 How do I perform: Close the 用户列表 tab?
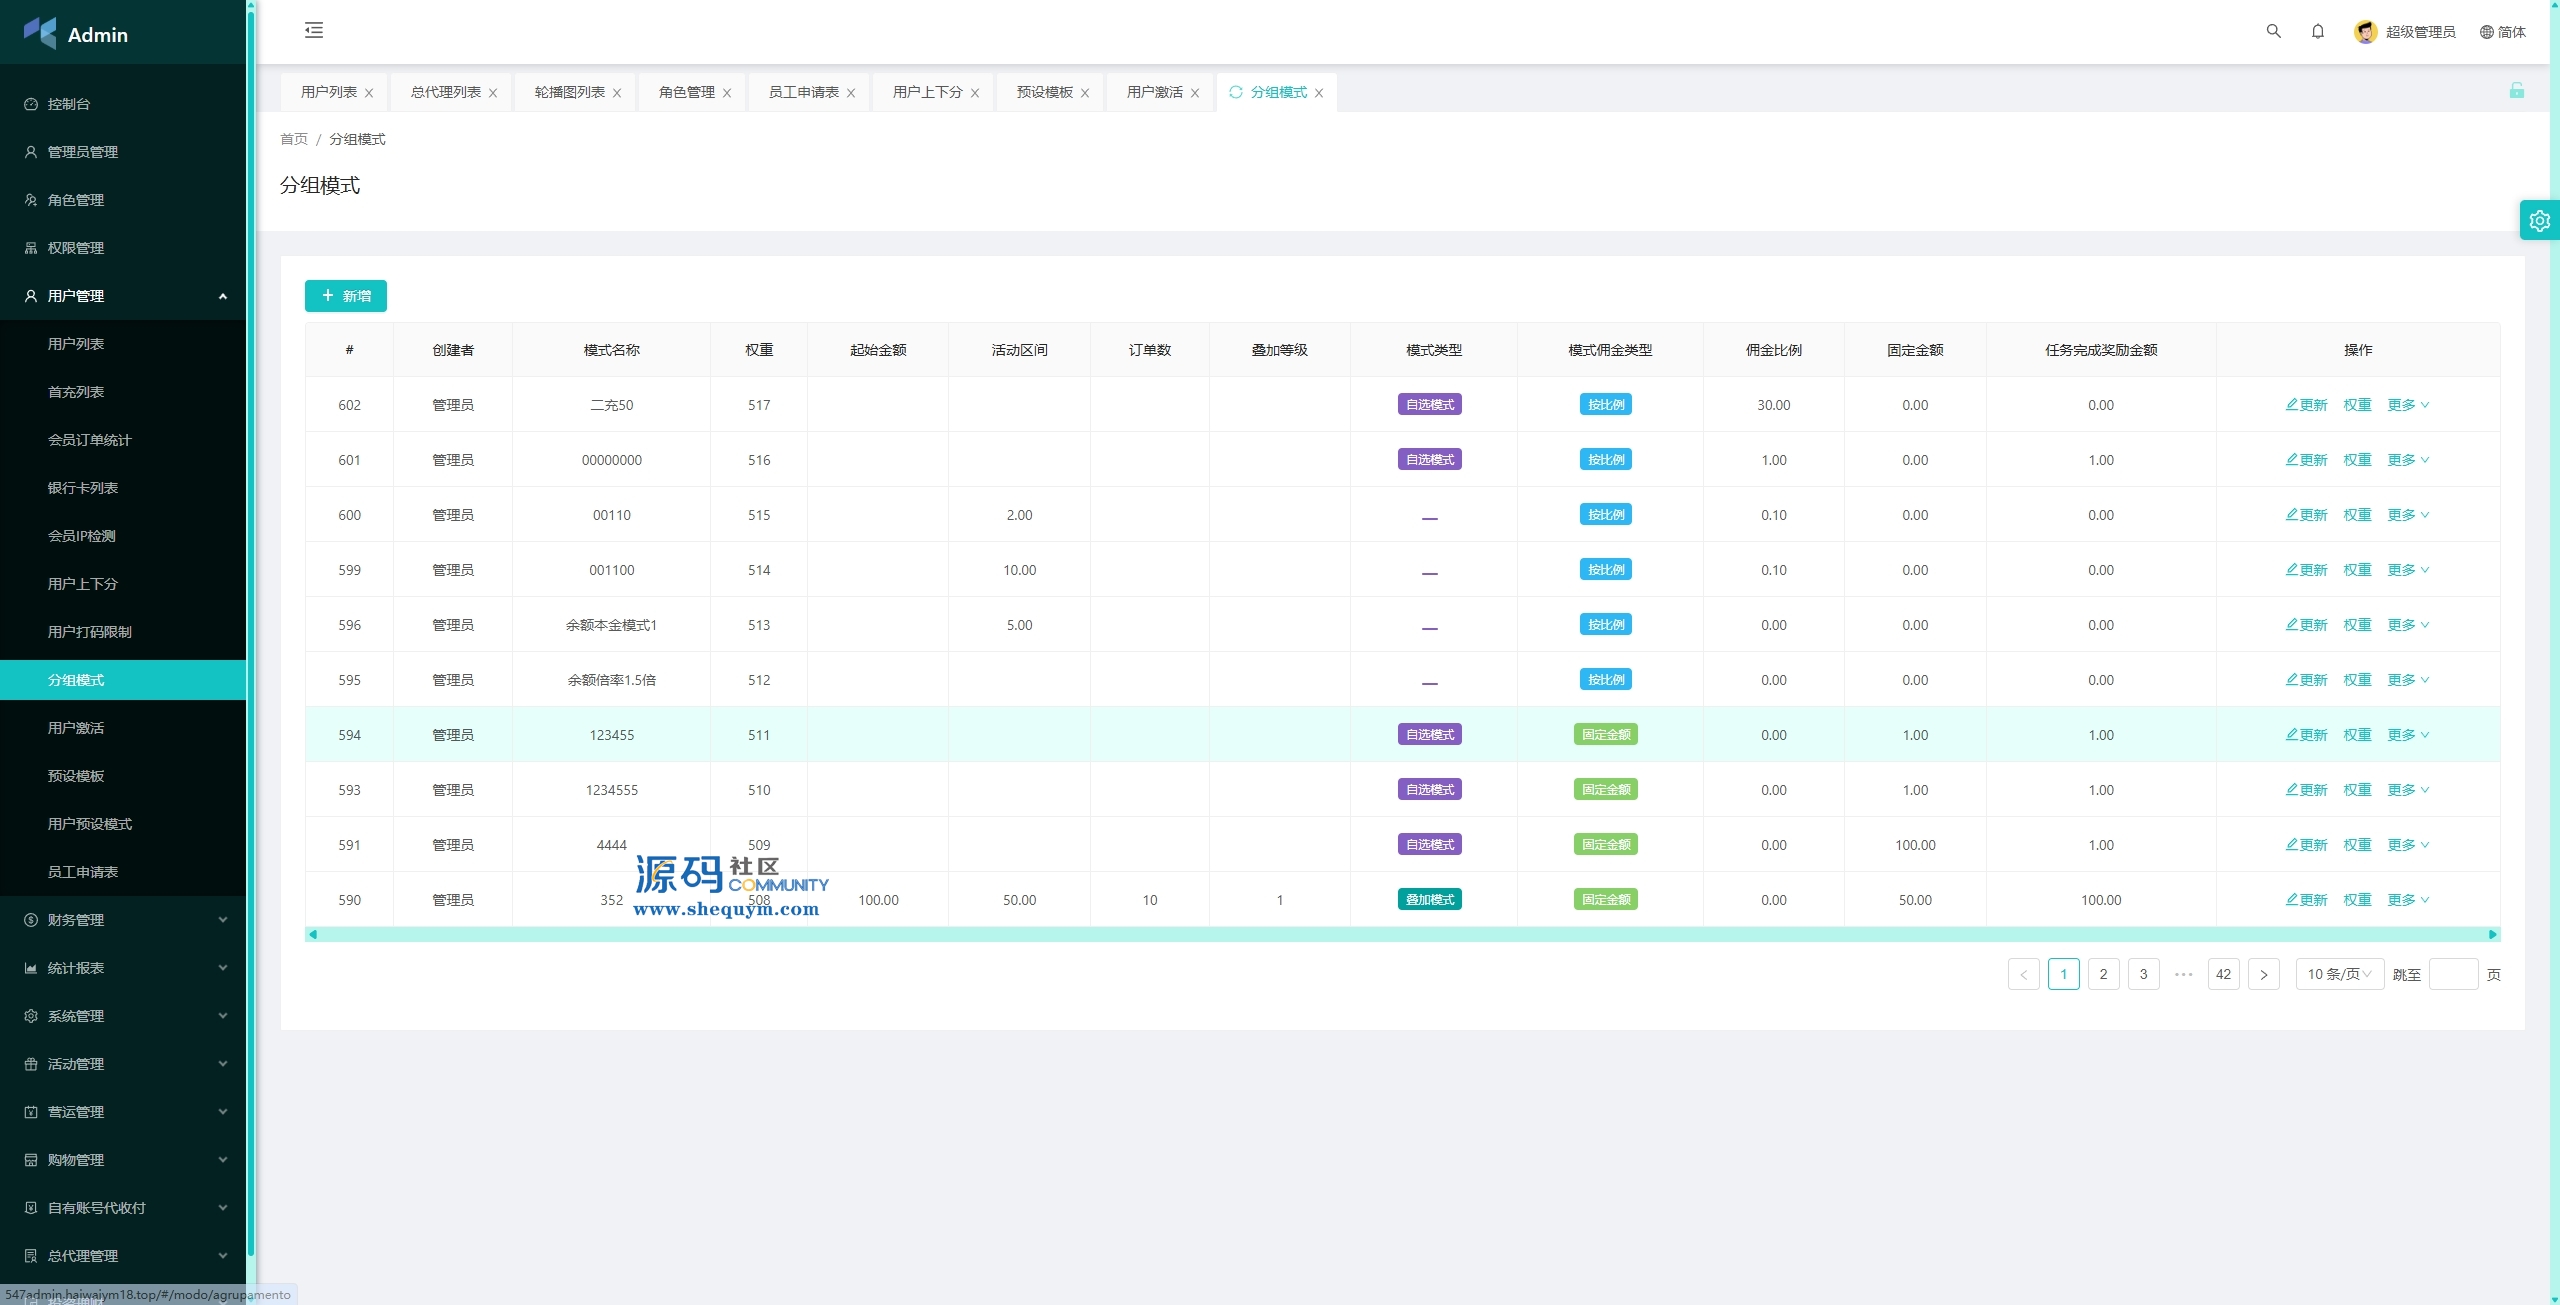(x=369, y=93)
